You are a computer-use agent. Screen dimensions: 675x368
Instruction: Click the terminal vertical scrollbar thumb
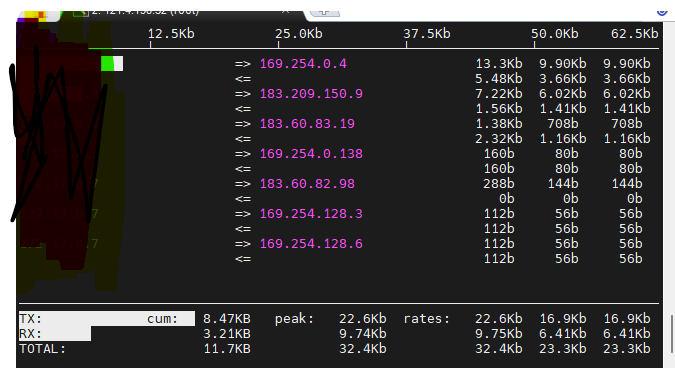[672, 334]
